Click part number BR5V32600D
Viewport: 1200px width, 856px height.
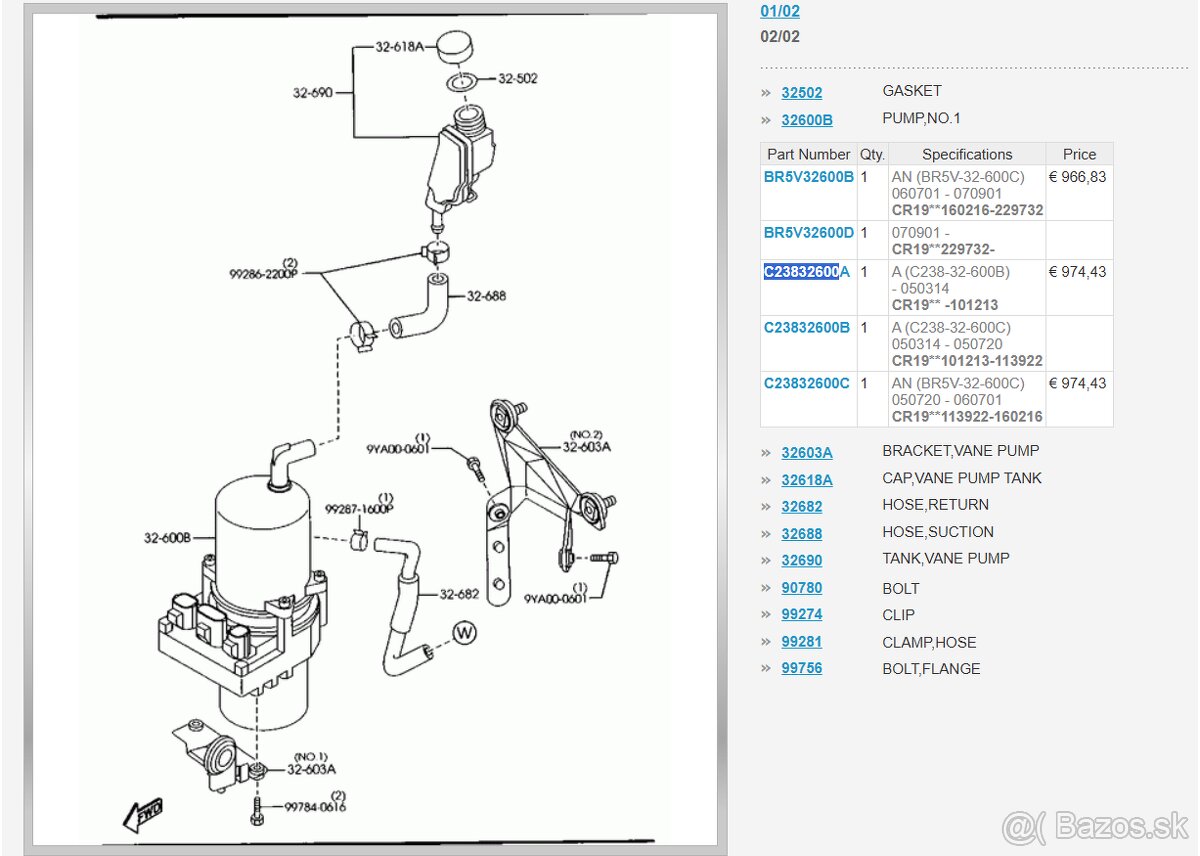(x=808, y=233)
